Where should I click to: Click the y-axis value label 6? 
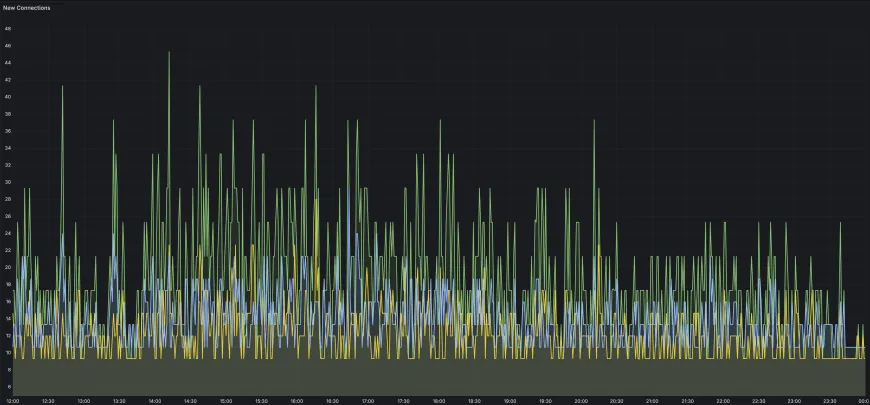[8, 386]
